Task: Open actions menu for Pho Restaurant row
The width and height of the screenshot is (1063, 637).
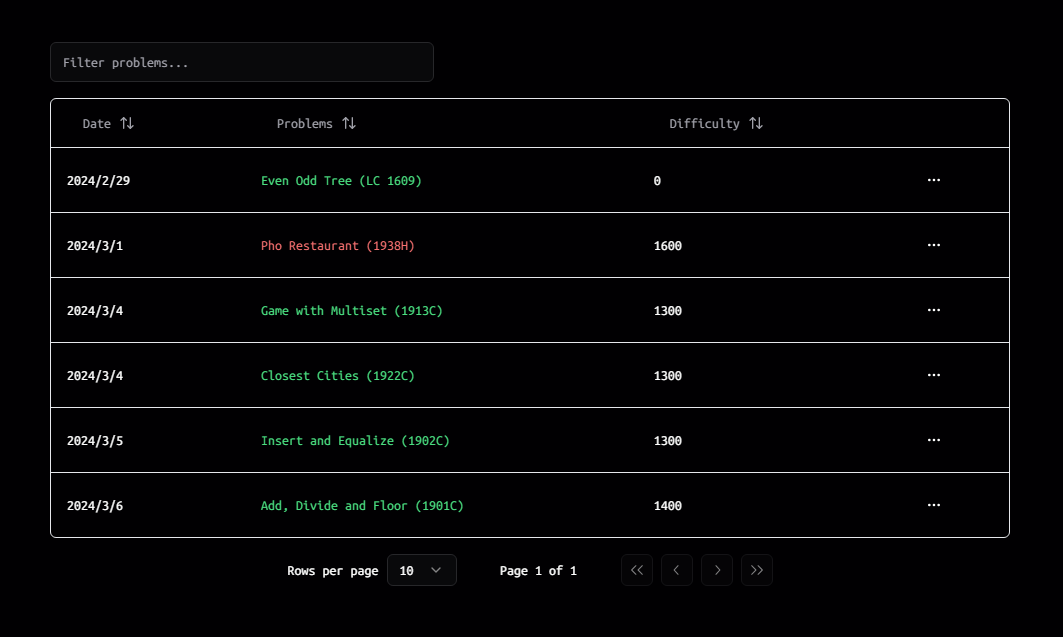Action: pos(933,245)
